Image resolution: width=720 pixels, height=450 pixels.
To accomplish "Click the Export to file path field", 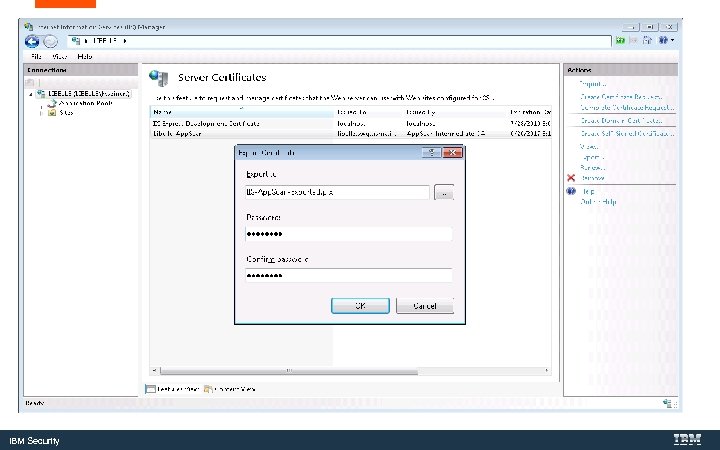I will [338, 192].
